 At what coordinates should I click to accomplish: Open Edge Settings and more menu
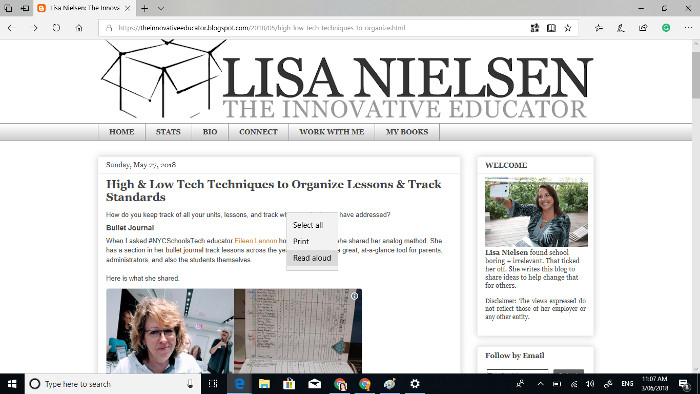[688, 28]
